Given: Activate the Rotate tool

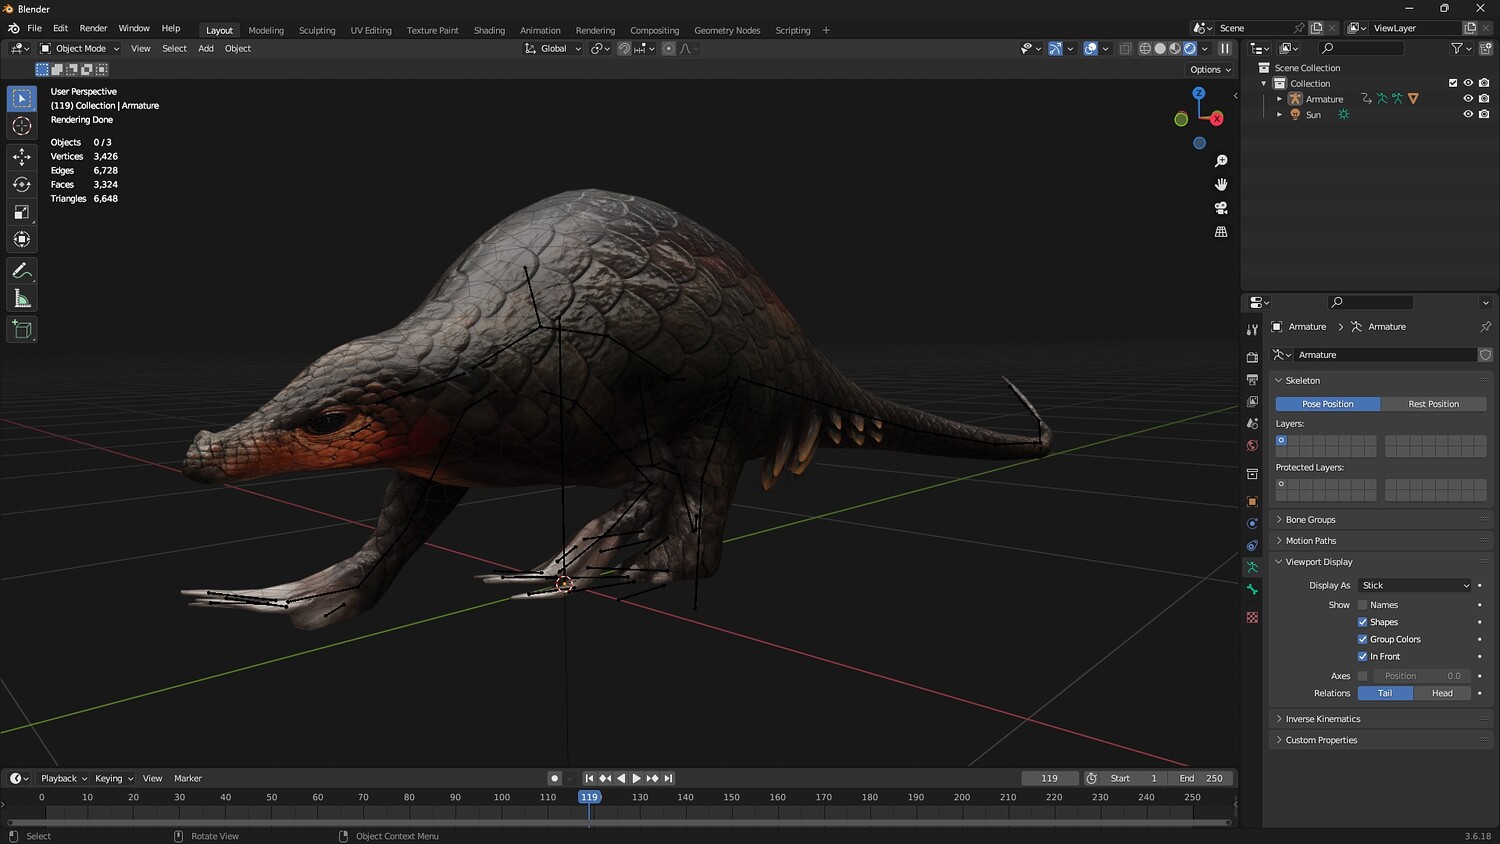Looking at the screenshot, I should coord(22,184).
